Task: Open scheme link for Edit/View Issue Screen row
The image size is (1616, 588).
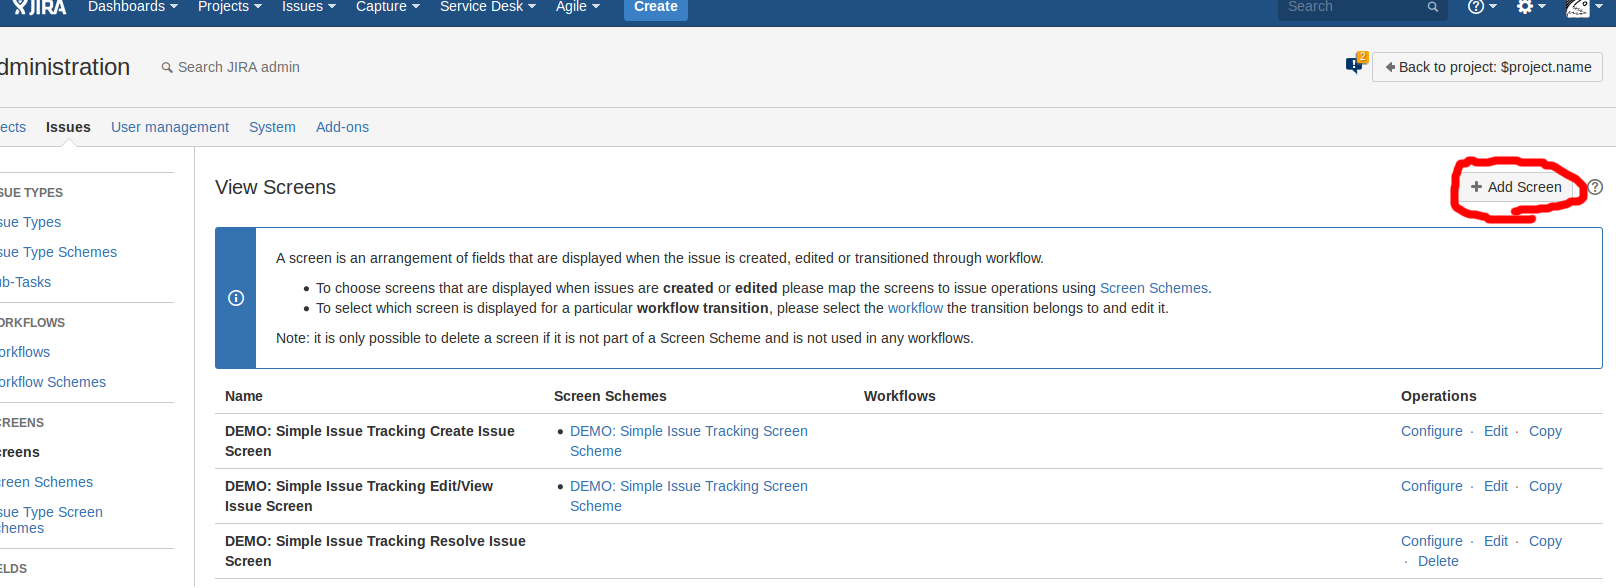Action: coord(689,496)
